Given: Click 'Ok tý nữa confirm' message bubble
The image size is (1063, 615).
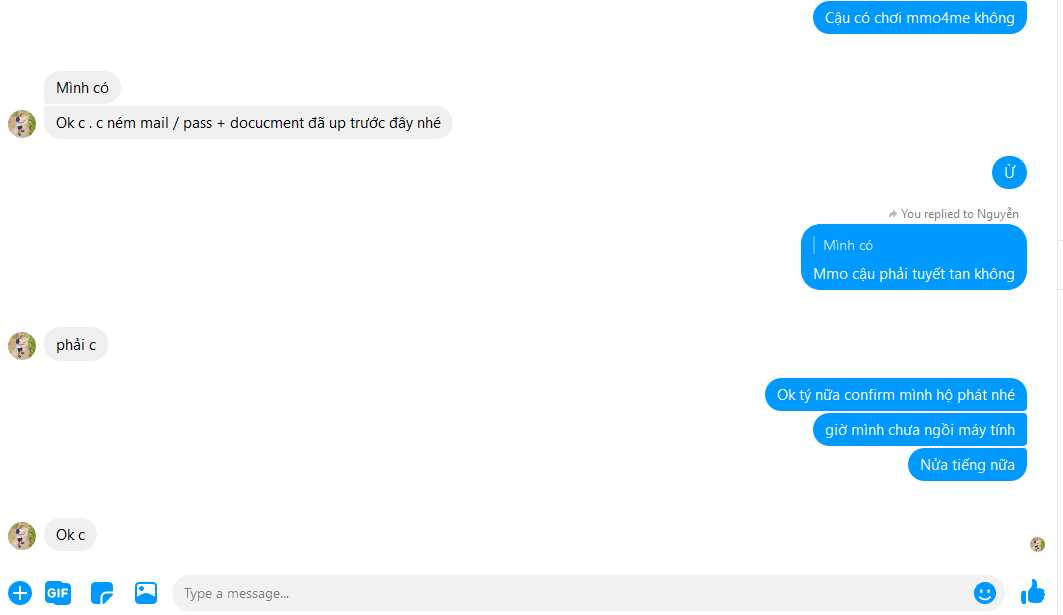Looking at the screenshot, I should tap(896, 395).
